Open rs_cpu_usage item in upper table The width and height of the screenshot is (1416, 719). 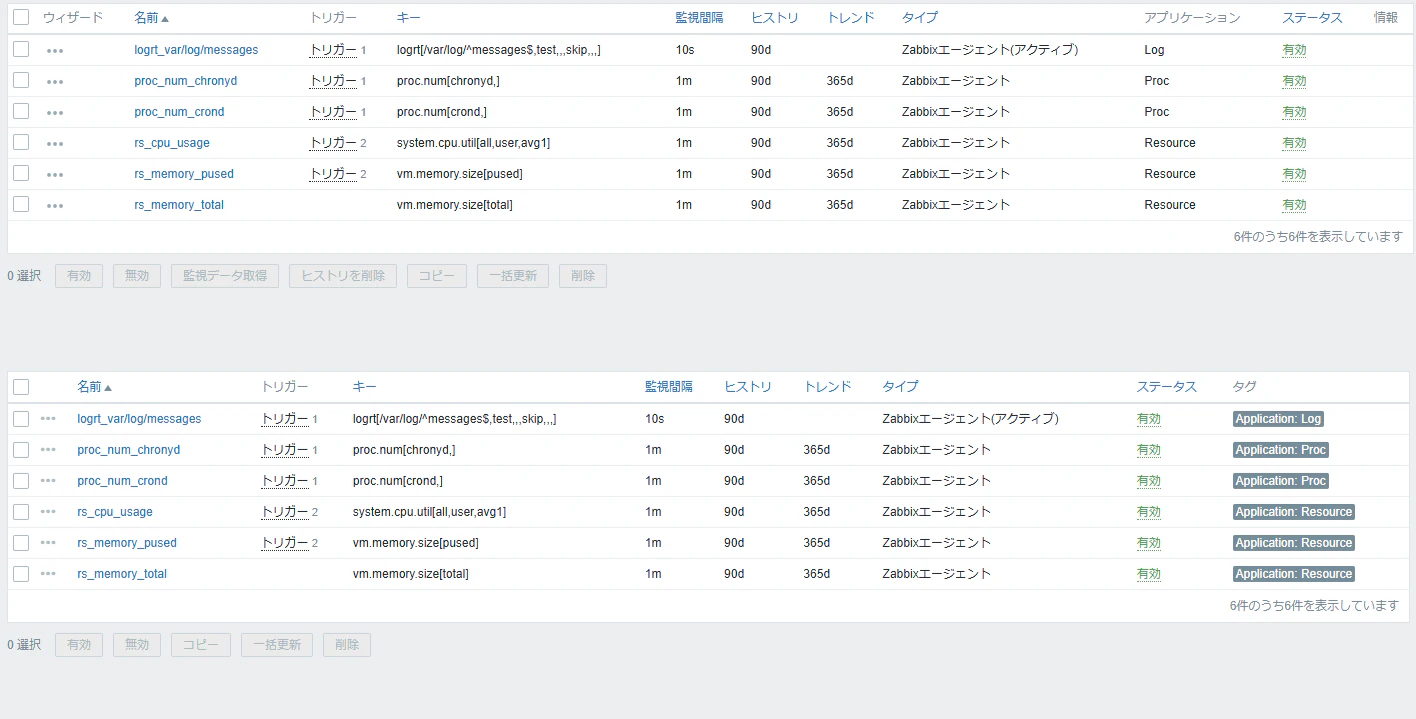(x=172, y=143)
